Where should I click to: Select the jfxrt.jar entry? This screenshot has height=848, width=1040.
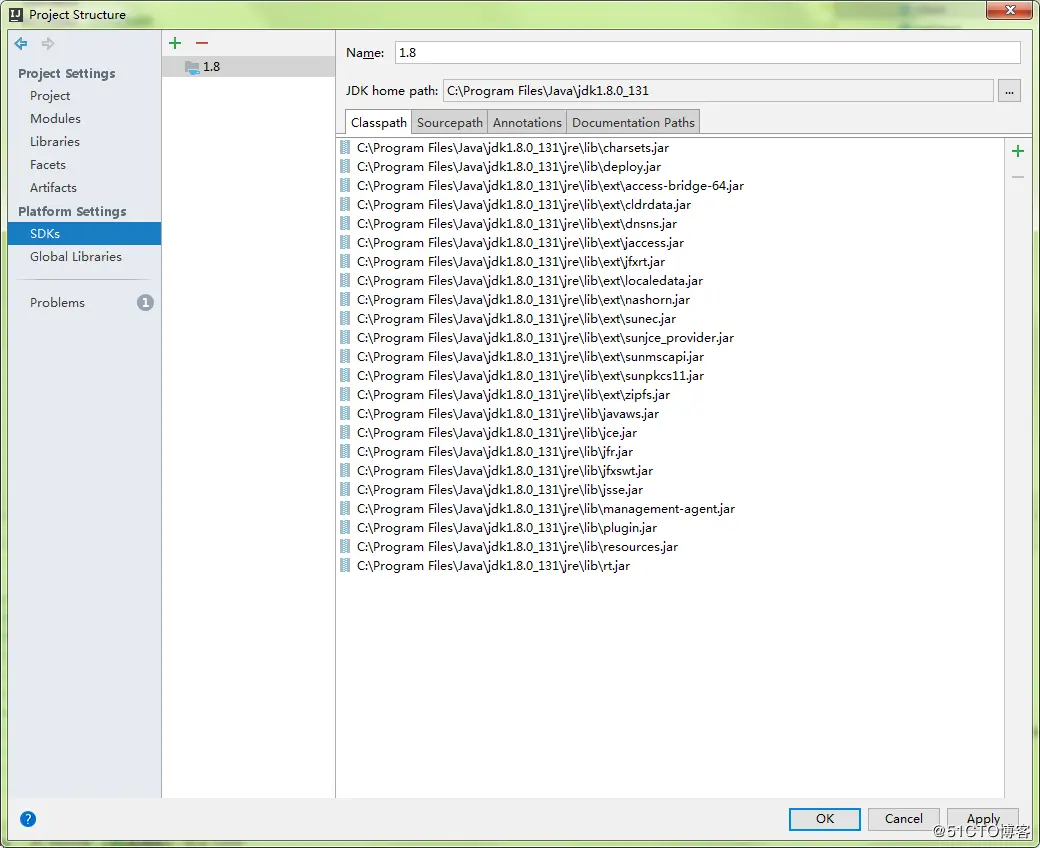pyautogui.click(x=670, y=262)
